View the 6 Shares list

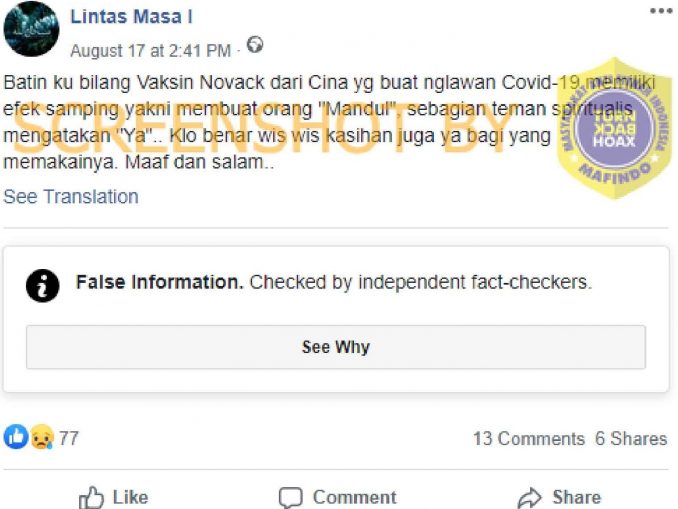pos(631,439)
